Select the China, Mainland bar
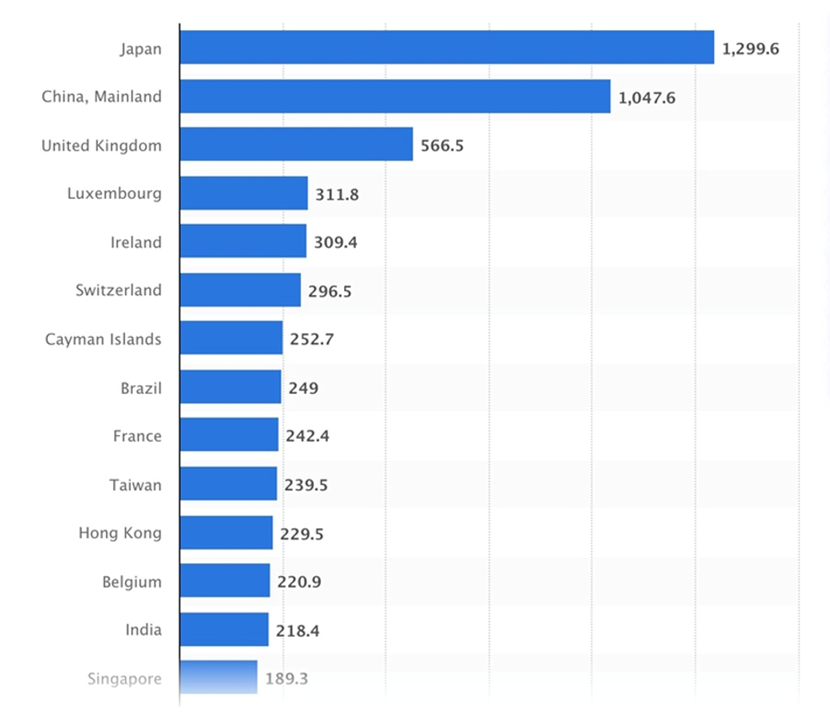830x725 pixels. pyautogui.click(x=395, y=96)
